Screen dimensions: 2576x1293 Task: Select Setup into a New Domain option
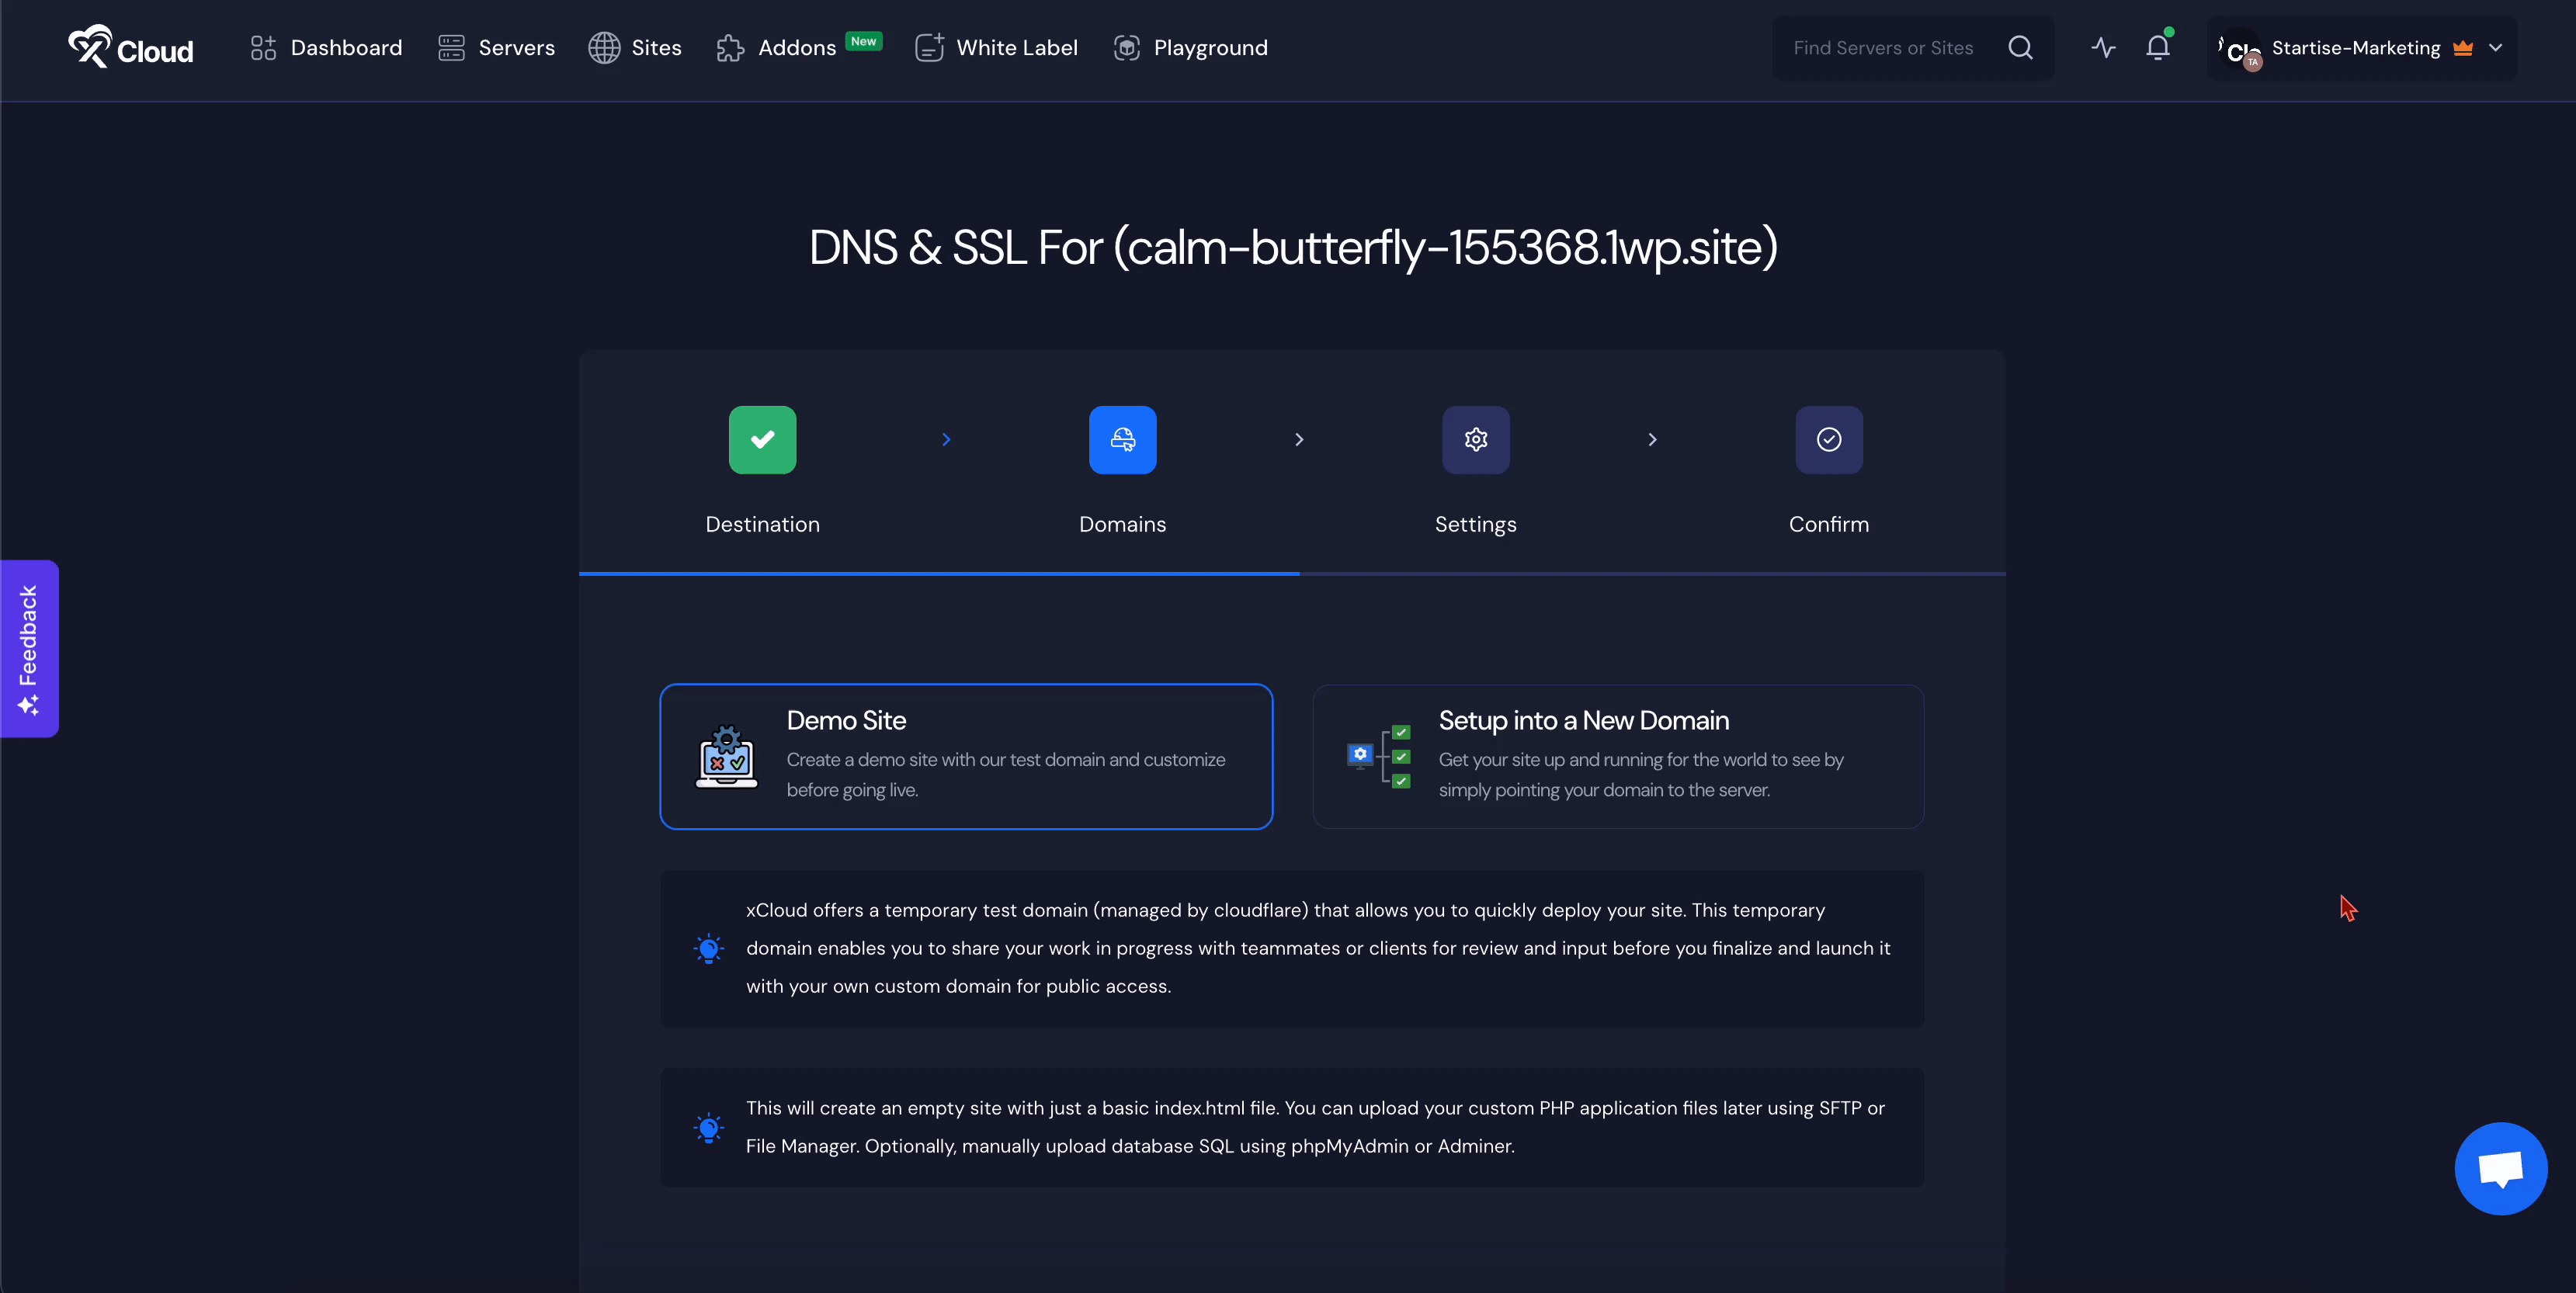tap(1618, 756)
